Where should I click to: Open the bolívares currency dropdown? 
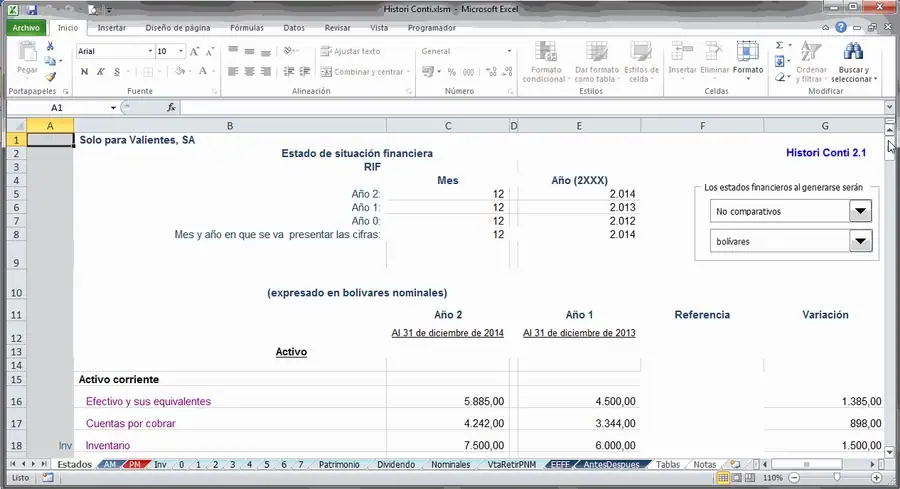coord(860,241)
